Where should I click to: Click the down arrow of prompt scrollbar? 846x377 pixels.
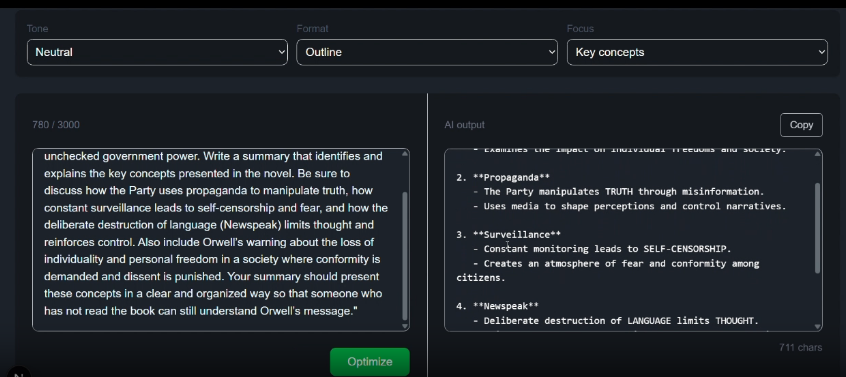click(x=405, y=326)
